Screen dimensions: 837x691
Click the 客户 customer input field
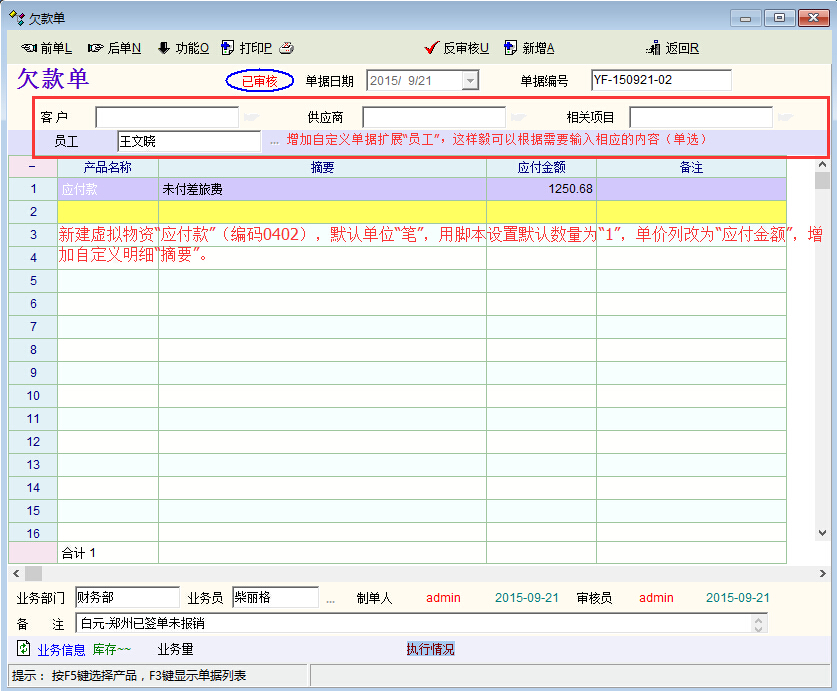pyautogui.click(x=167, y=118)
